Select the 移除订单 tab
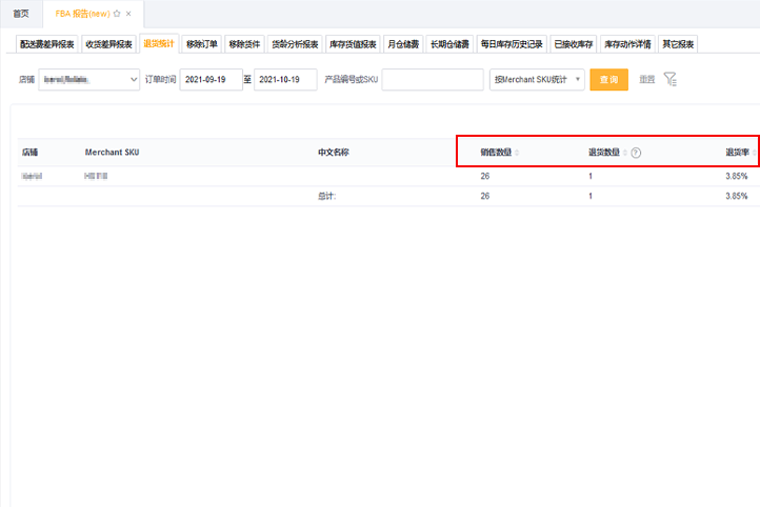This screenshot has width=760, height=507. 201,44
